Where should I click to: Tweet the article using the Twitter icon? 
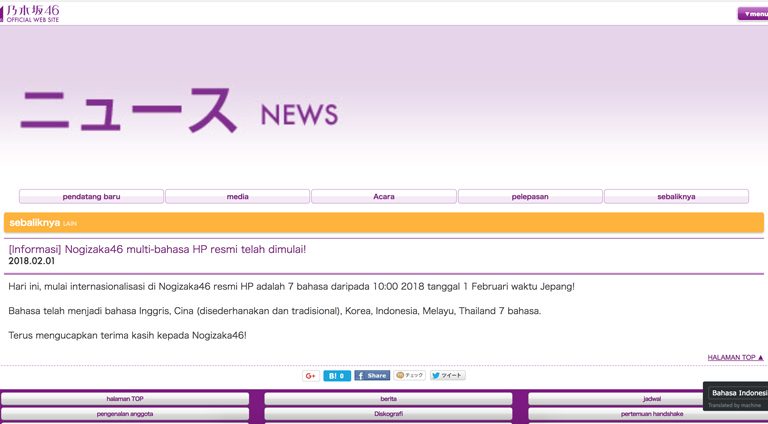point(448,376)
